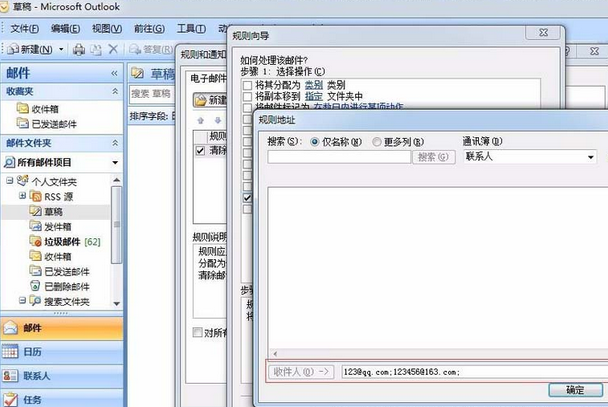Switch to Mail navigation button

point(62,328)
